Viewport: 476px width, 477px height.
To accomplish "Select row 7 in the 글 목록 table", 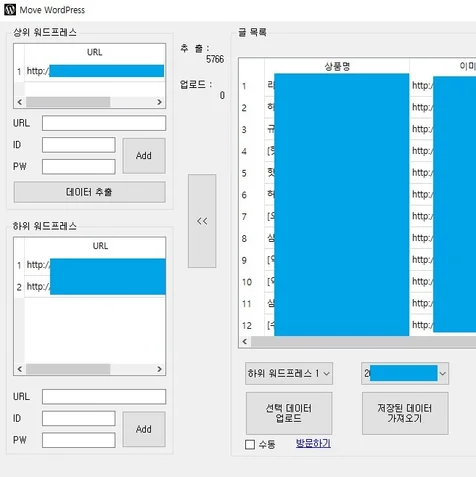I will point(357,216).
